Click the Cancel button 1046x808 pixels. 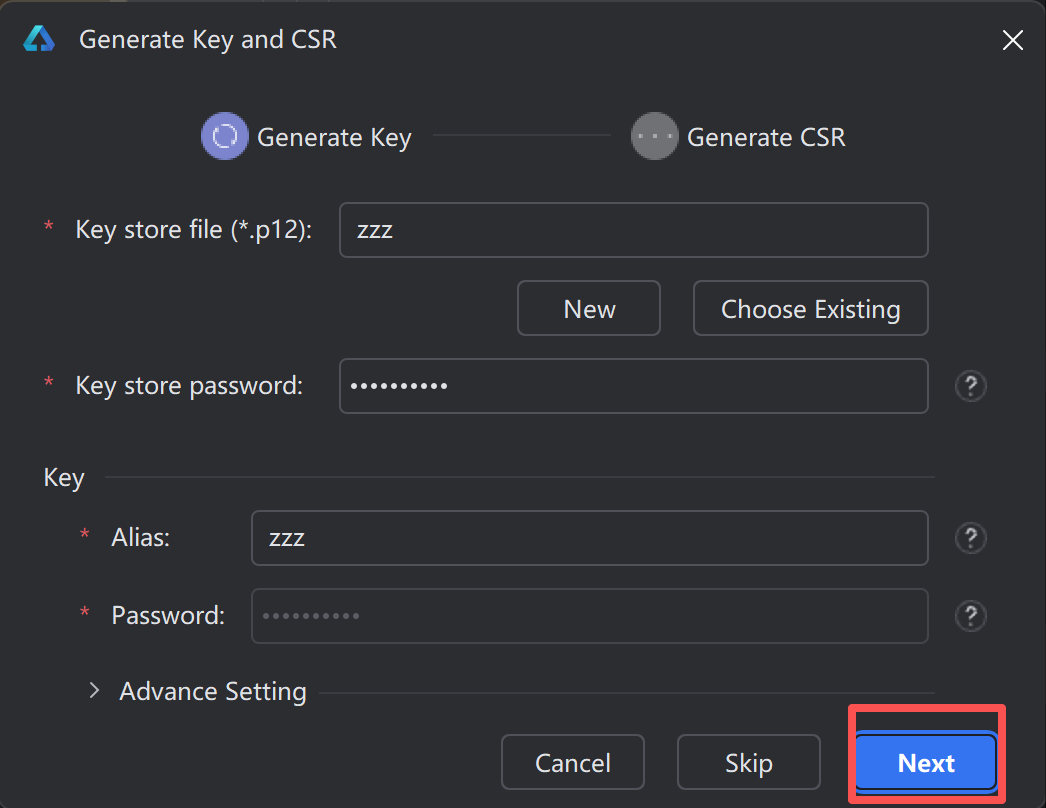click(x=572, y=762)
